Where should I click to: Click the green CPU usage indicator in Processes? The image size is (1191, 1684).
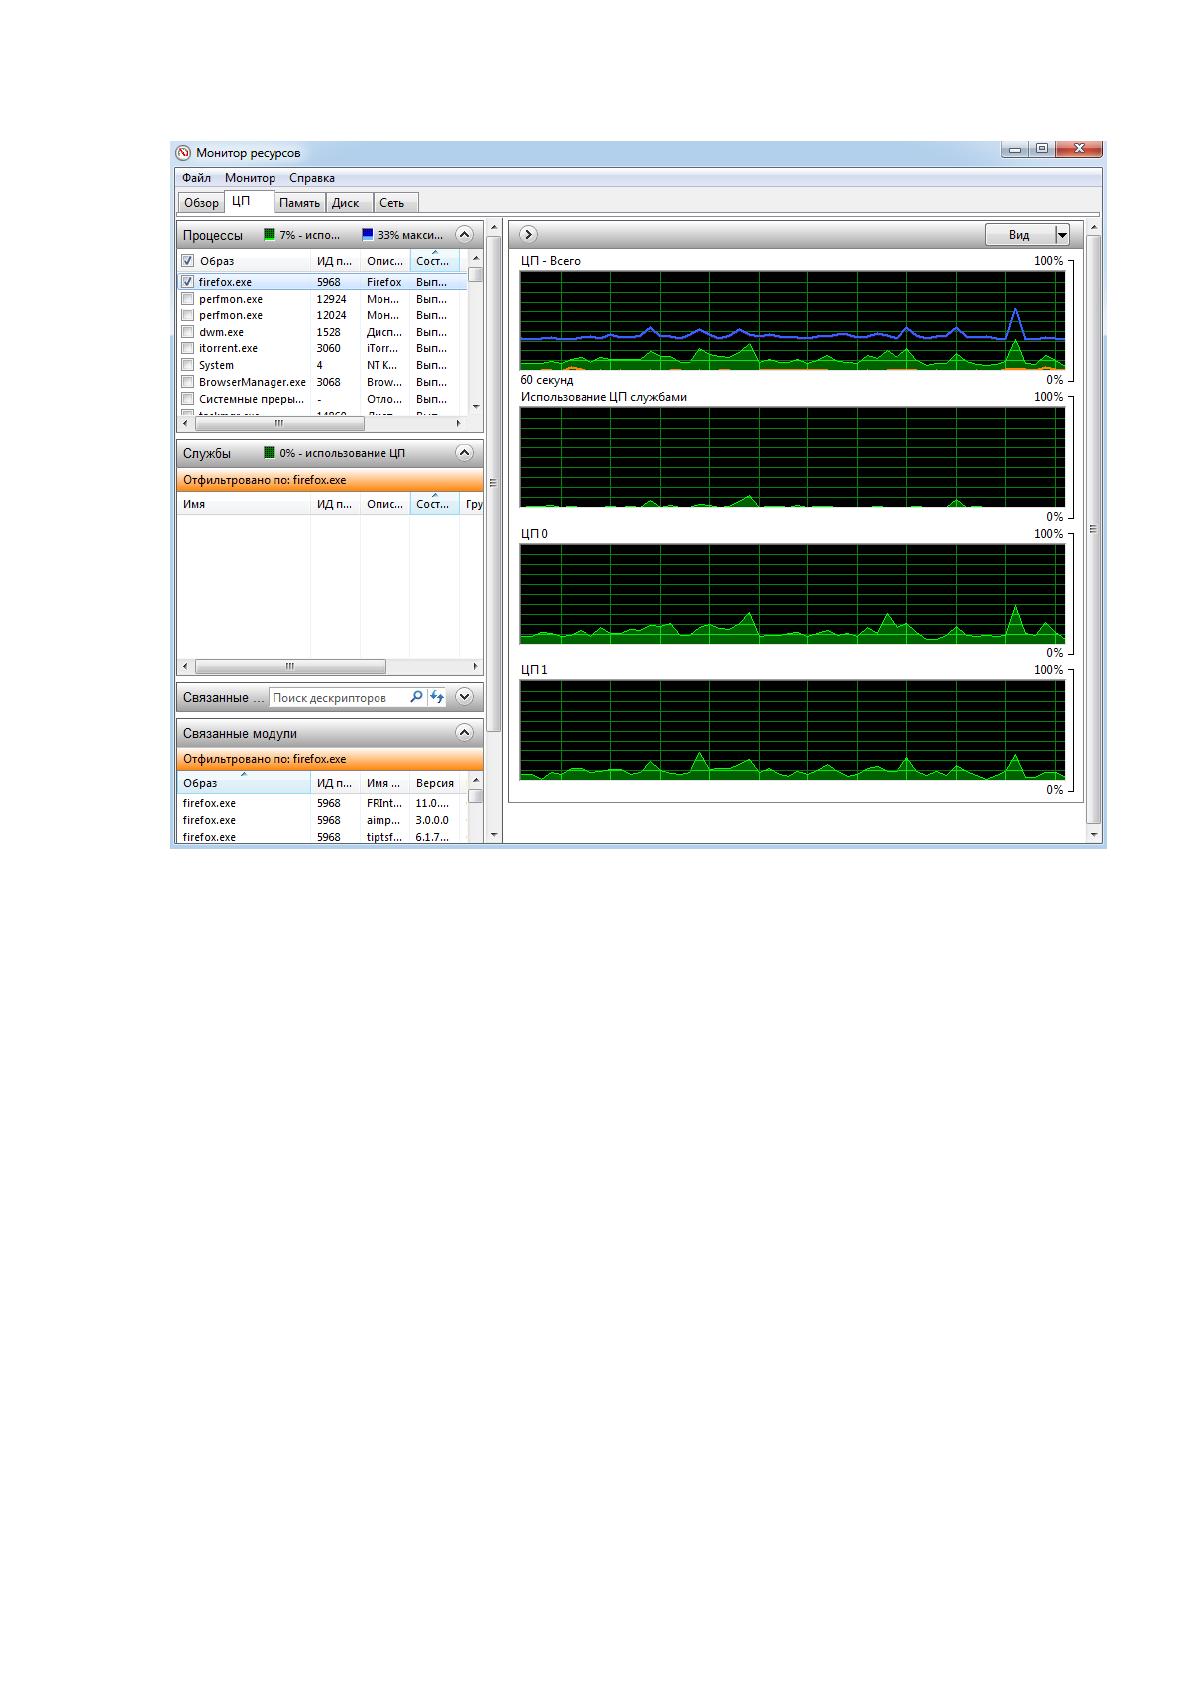269,235
